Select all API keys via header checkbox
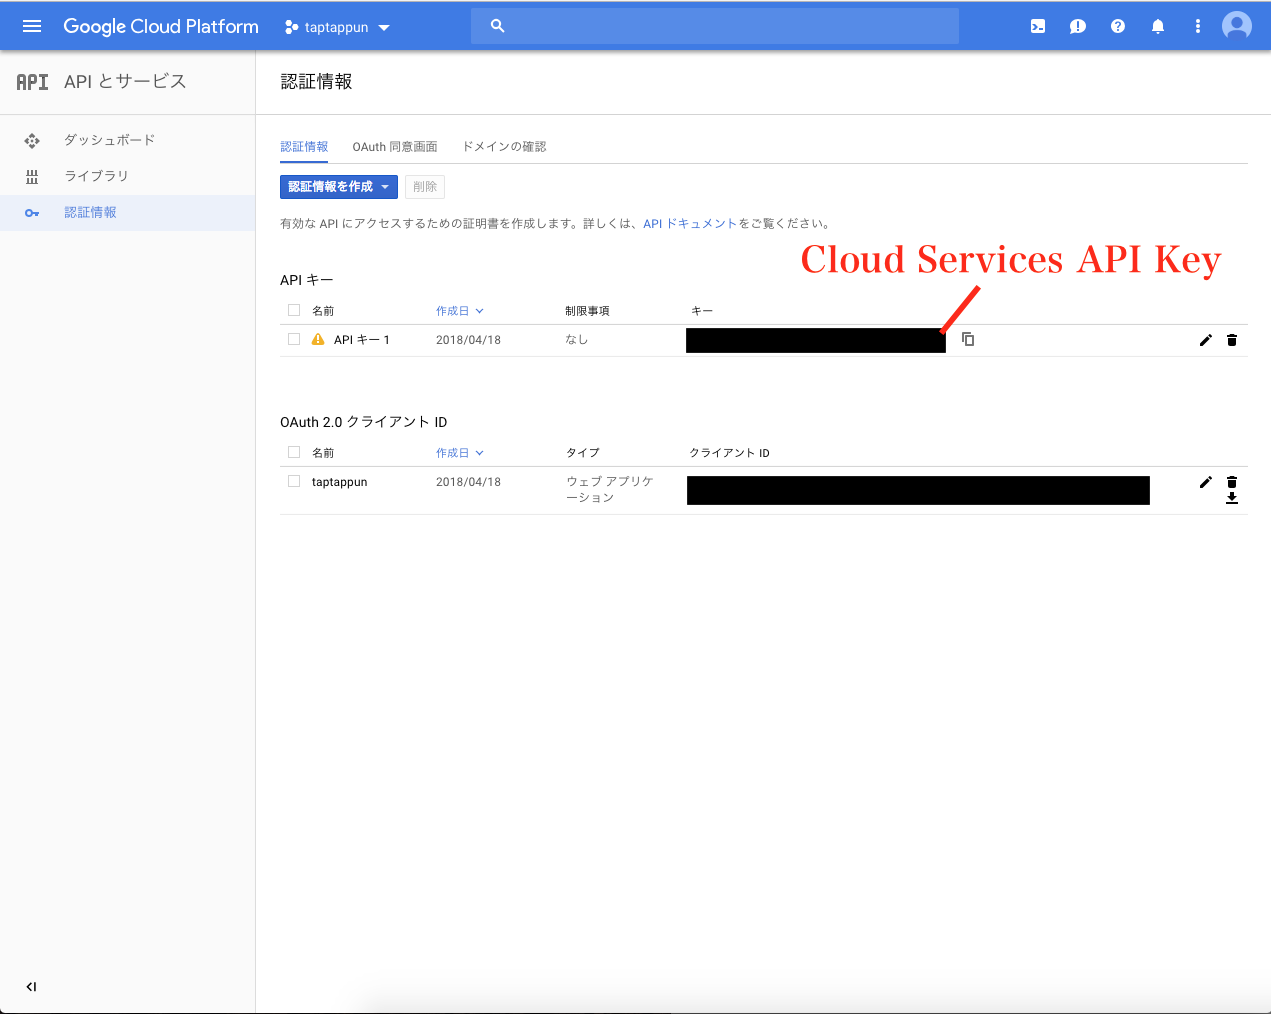1271x1014 pixels. (294, 310)
